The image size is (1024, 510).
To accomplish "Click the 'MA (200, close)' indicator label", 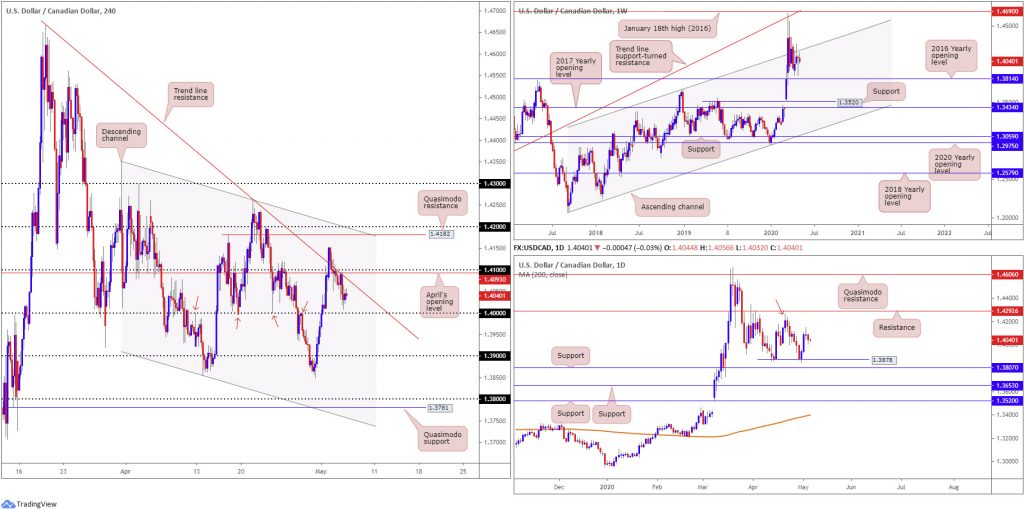I will (541, 274).
